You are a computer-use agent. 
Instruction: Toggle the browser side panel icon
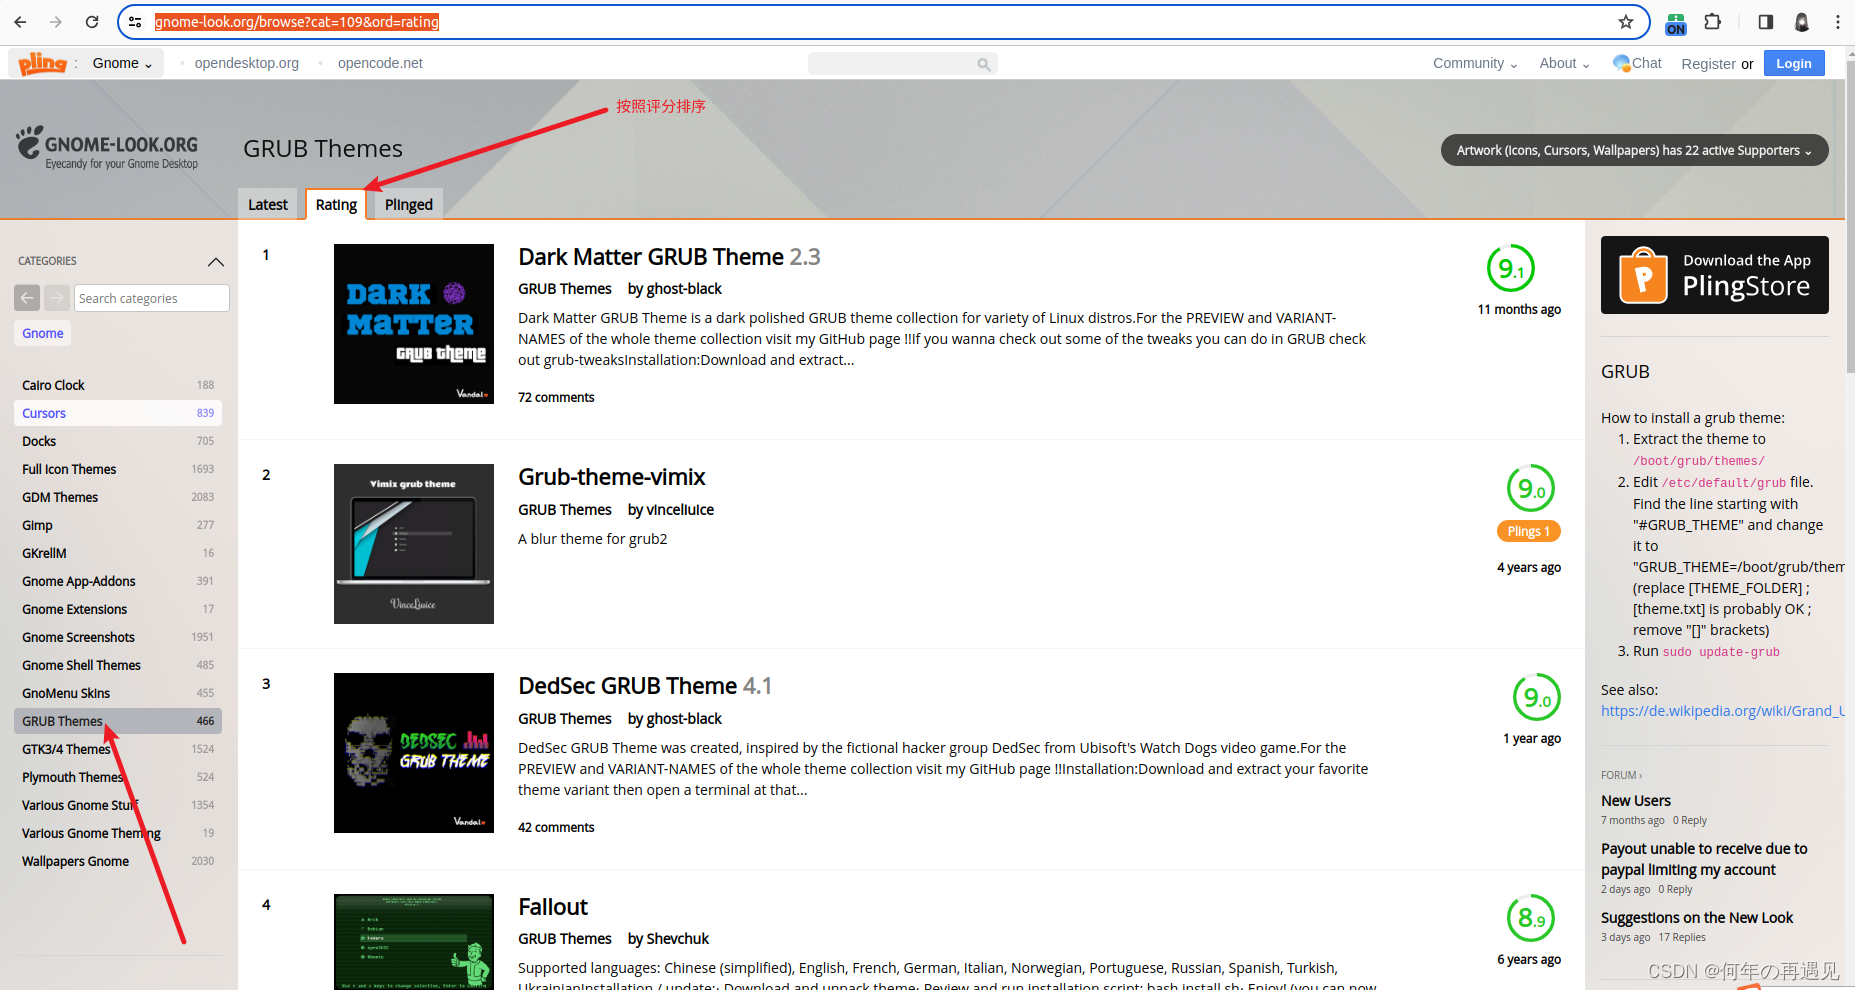tap(1765, 22)
